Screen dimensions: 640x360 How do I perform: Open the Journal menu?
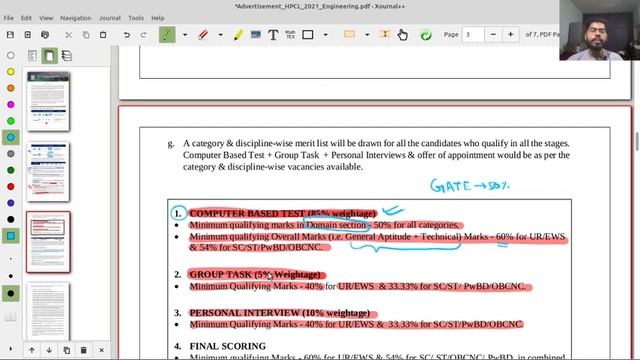coord(110,18)
